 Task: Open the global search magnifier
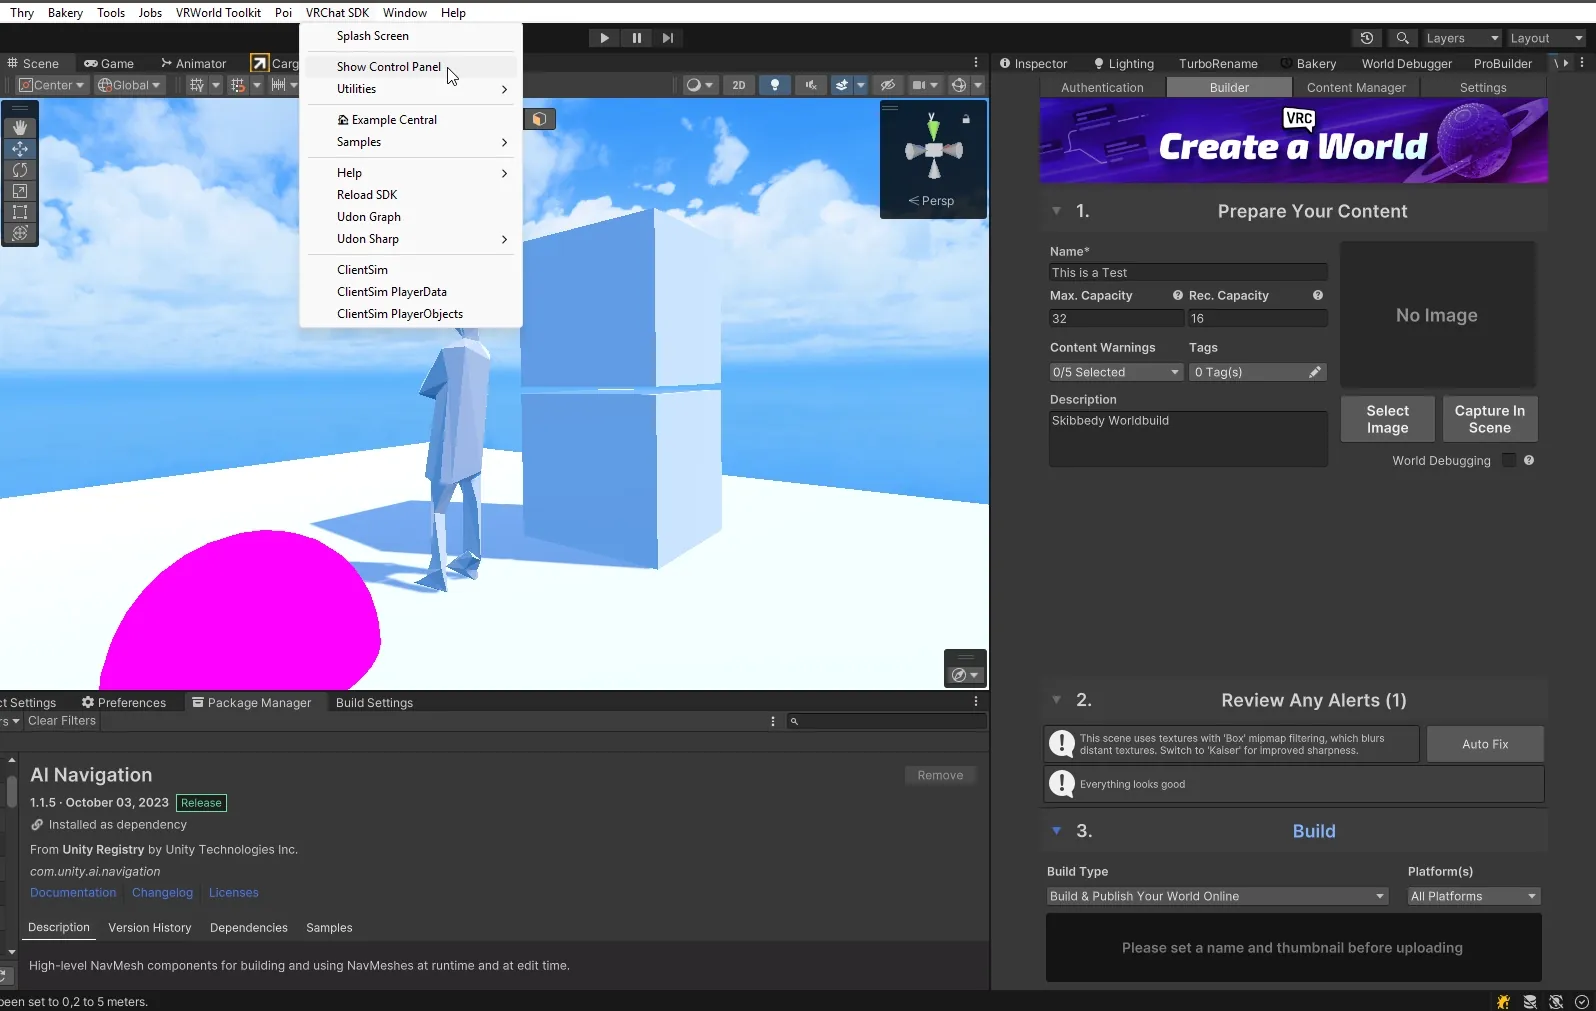[x=1403, y=38]
